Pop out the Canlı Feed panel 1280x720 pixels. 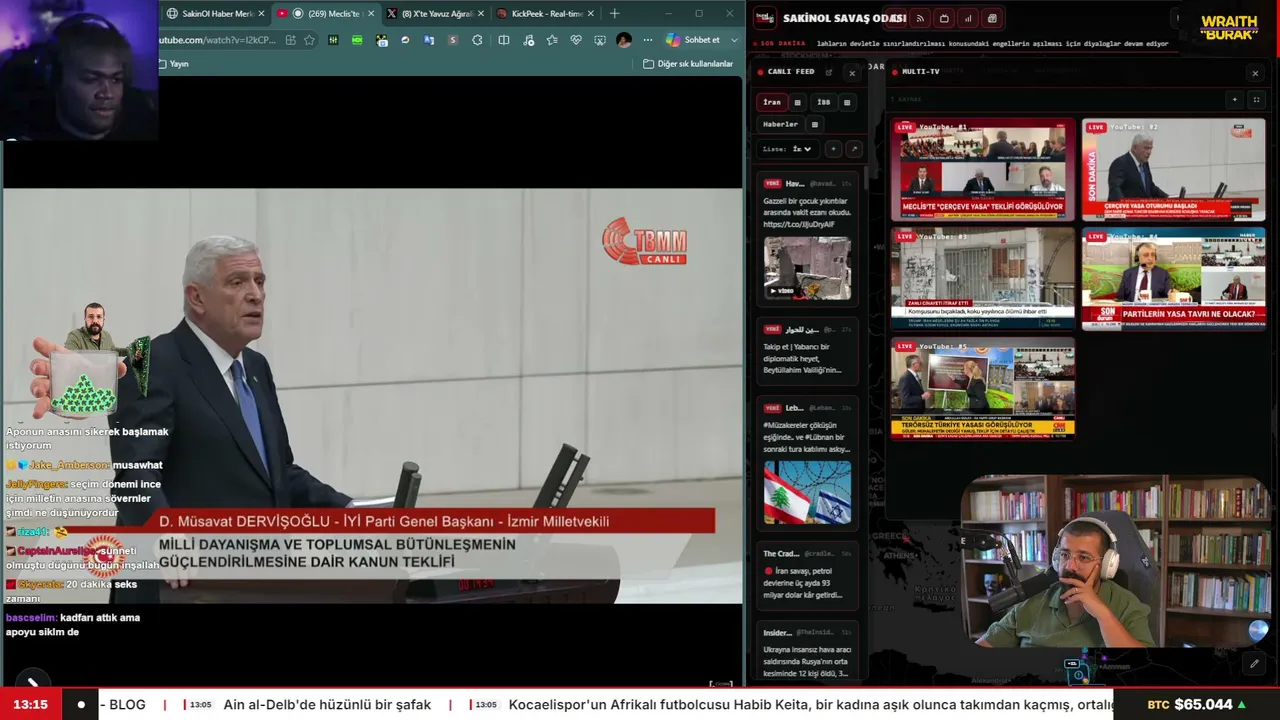[x=829, y=72]
